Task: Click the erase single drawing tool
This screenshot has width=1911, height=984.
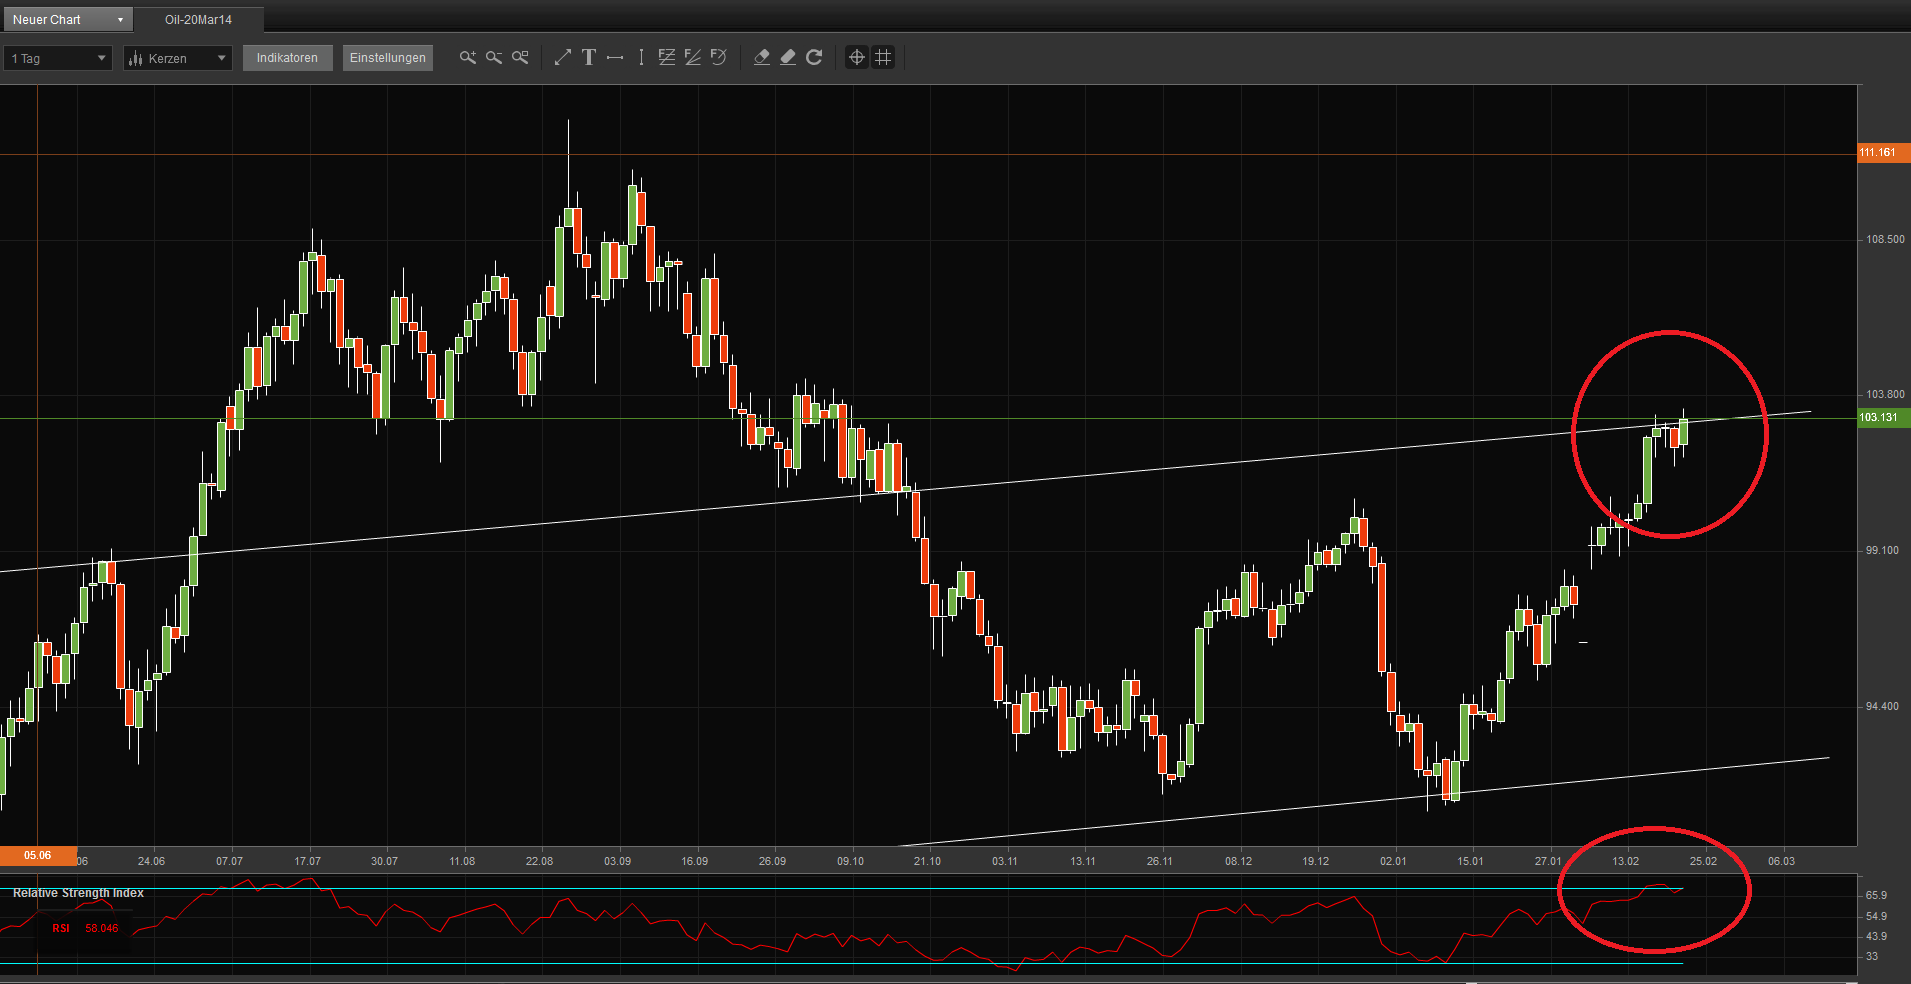Action: [x=762, y=57]
